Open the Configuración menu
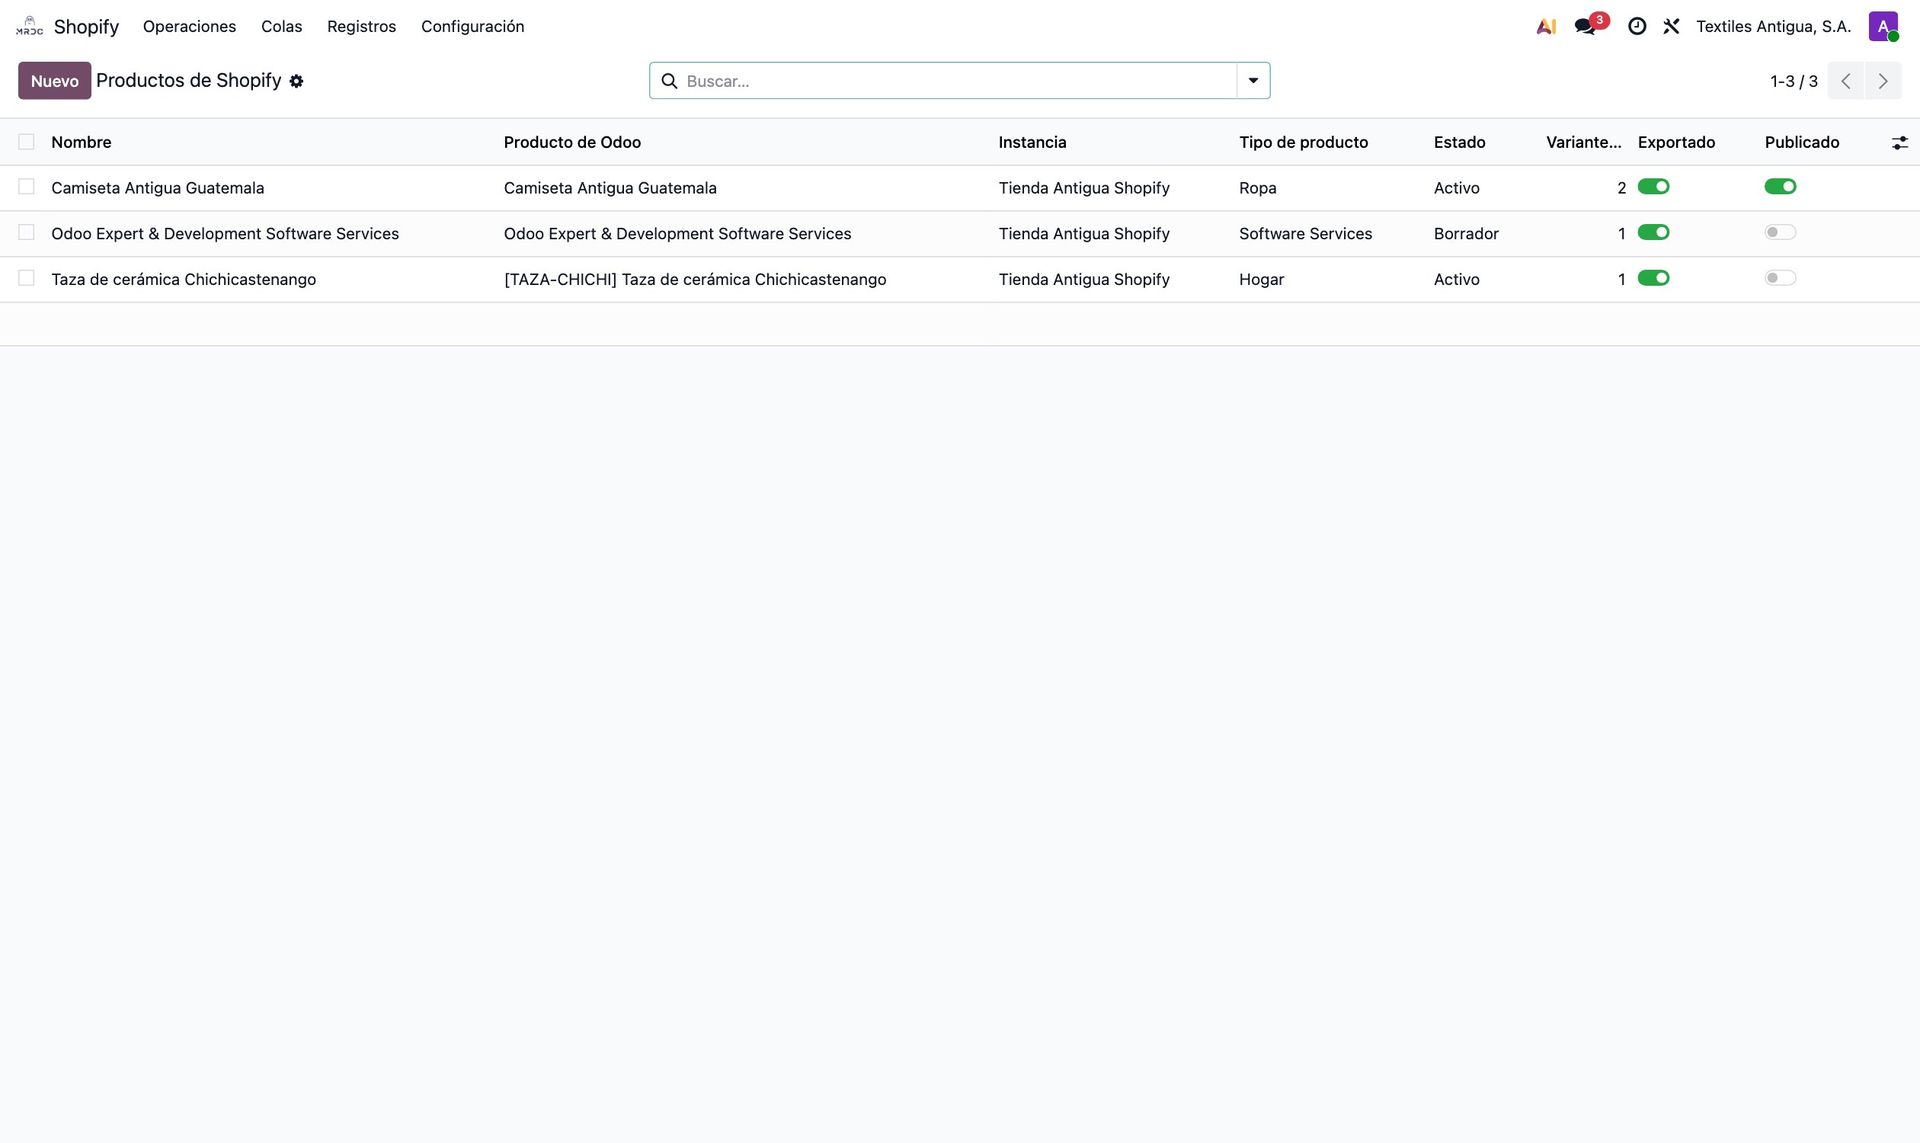This screenshot has width=1920, height=1143. point(472,27)
